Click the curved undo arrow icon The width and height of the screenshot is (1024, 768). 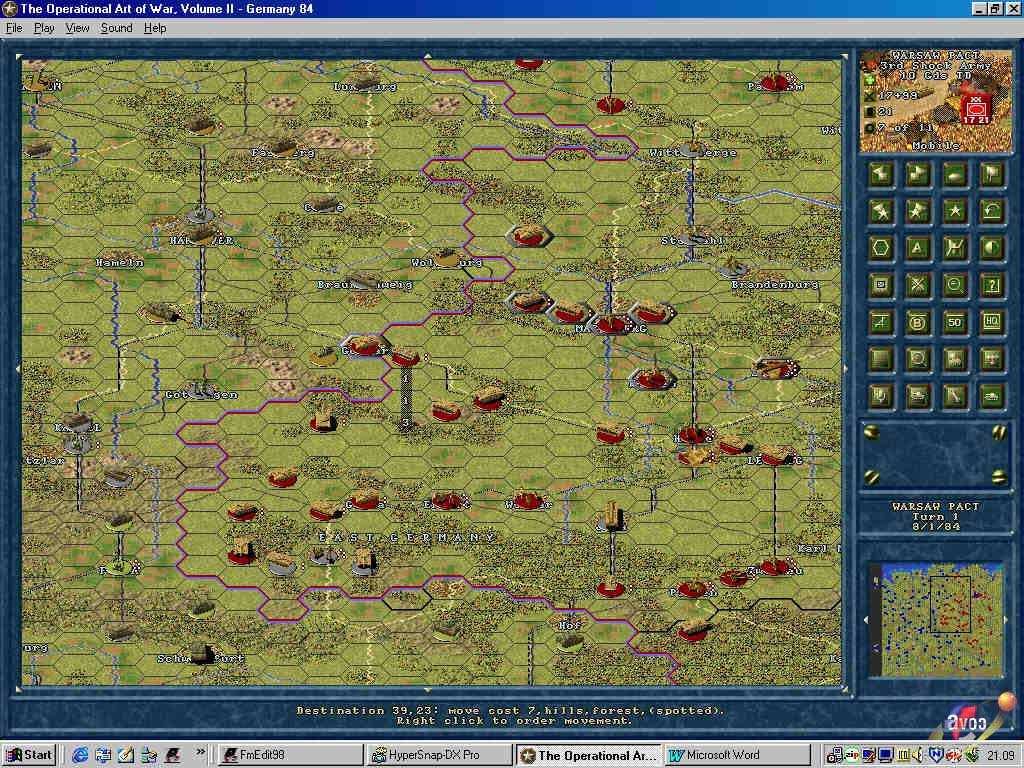tap(992, 211)
